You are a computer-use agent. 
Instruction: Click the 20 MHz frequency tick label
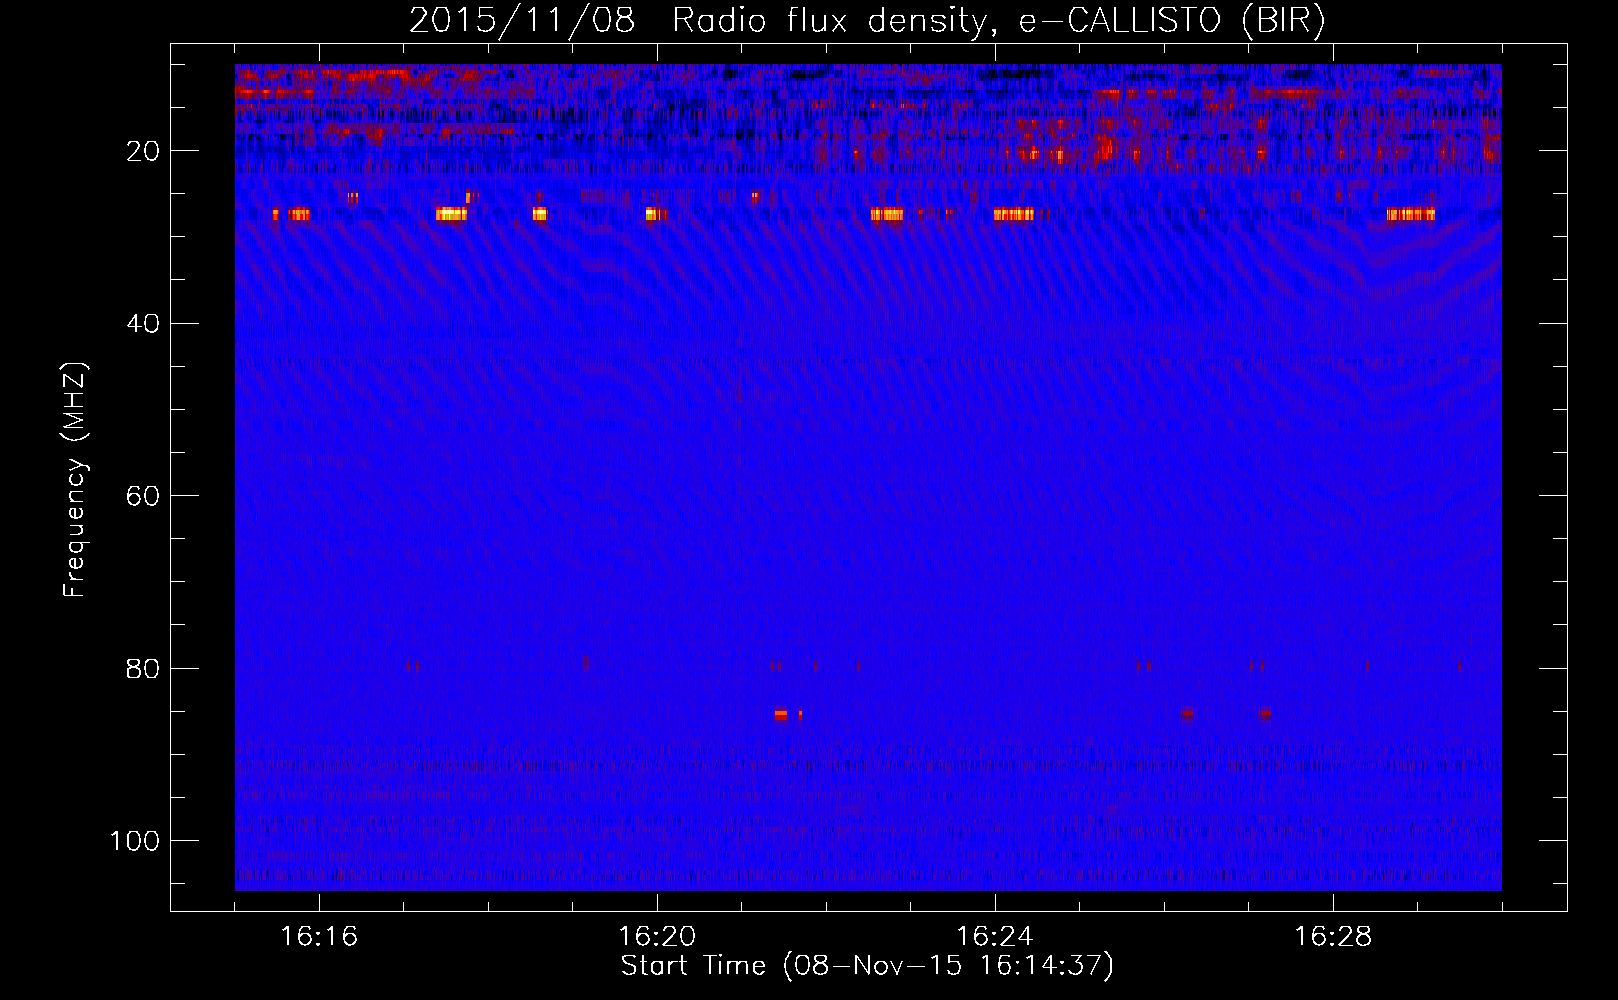point(143,151)
